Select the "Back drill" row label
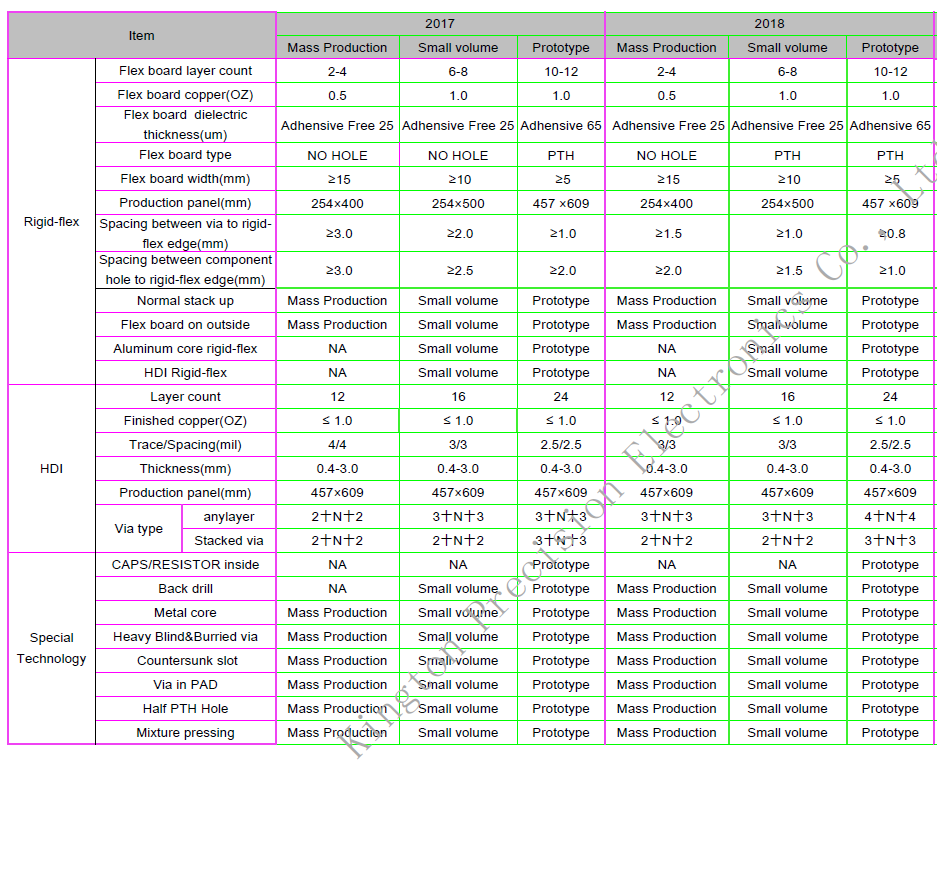The height and width of the screenshot is (879, 937). tap(185, 589)
